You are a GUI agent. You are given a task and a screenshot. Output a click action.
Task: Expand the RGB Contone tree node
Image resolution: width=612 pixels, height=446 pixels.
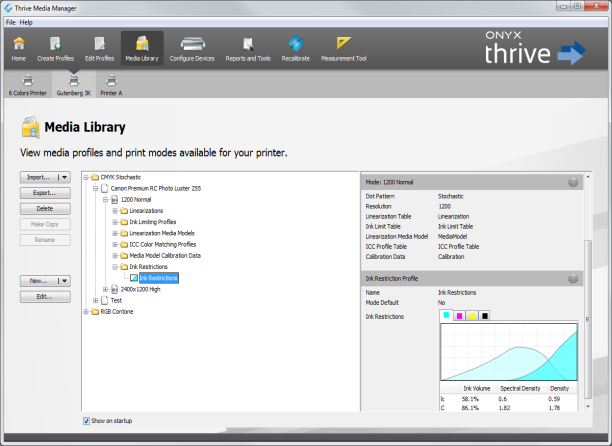click(x=86, y=312)
